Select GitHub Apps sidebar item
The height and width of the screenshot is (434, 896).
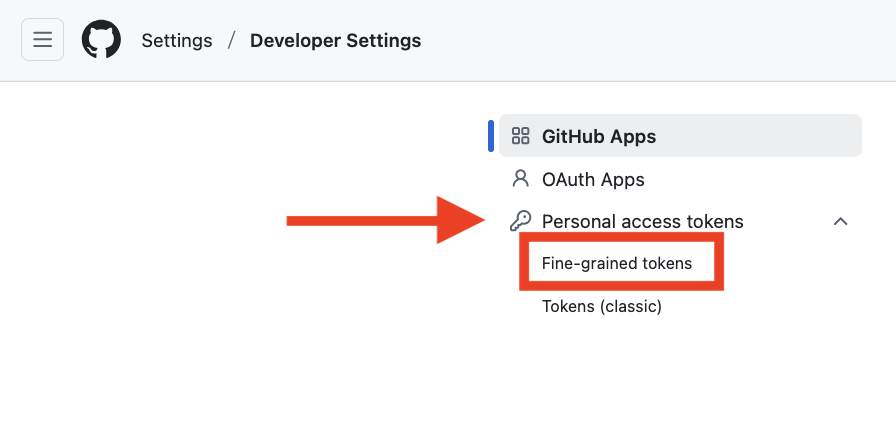680,136
